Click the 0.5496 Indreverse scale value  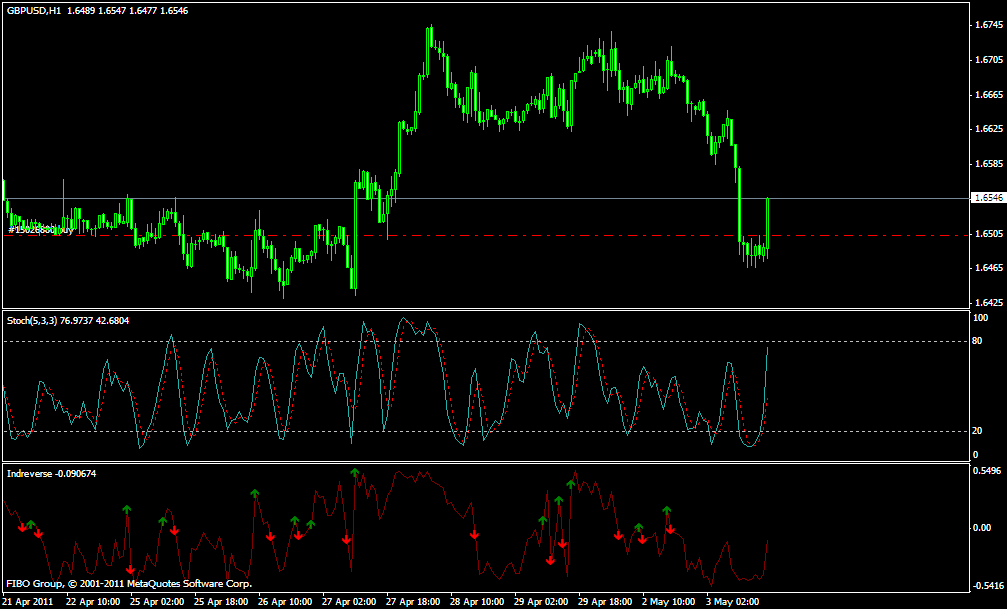987,471
